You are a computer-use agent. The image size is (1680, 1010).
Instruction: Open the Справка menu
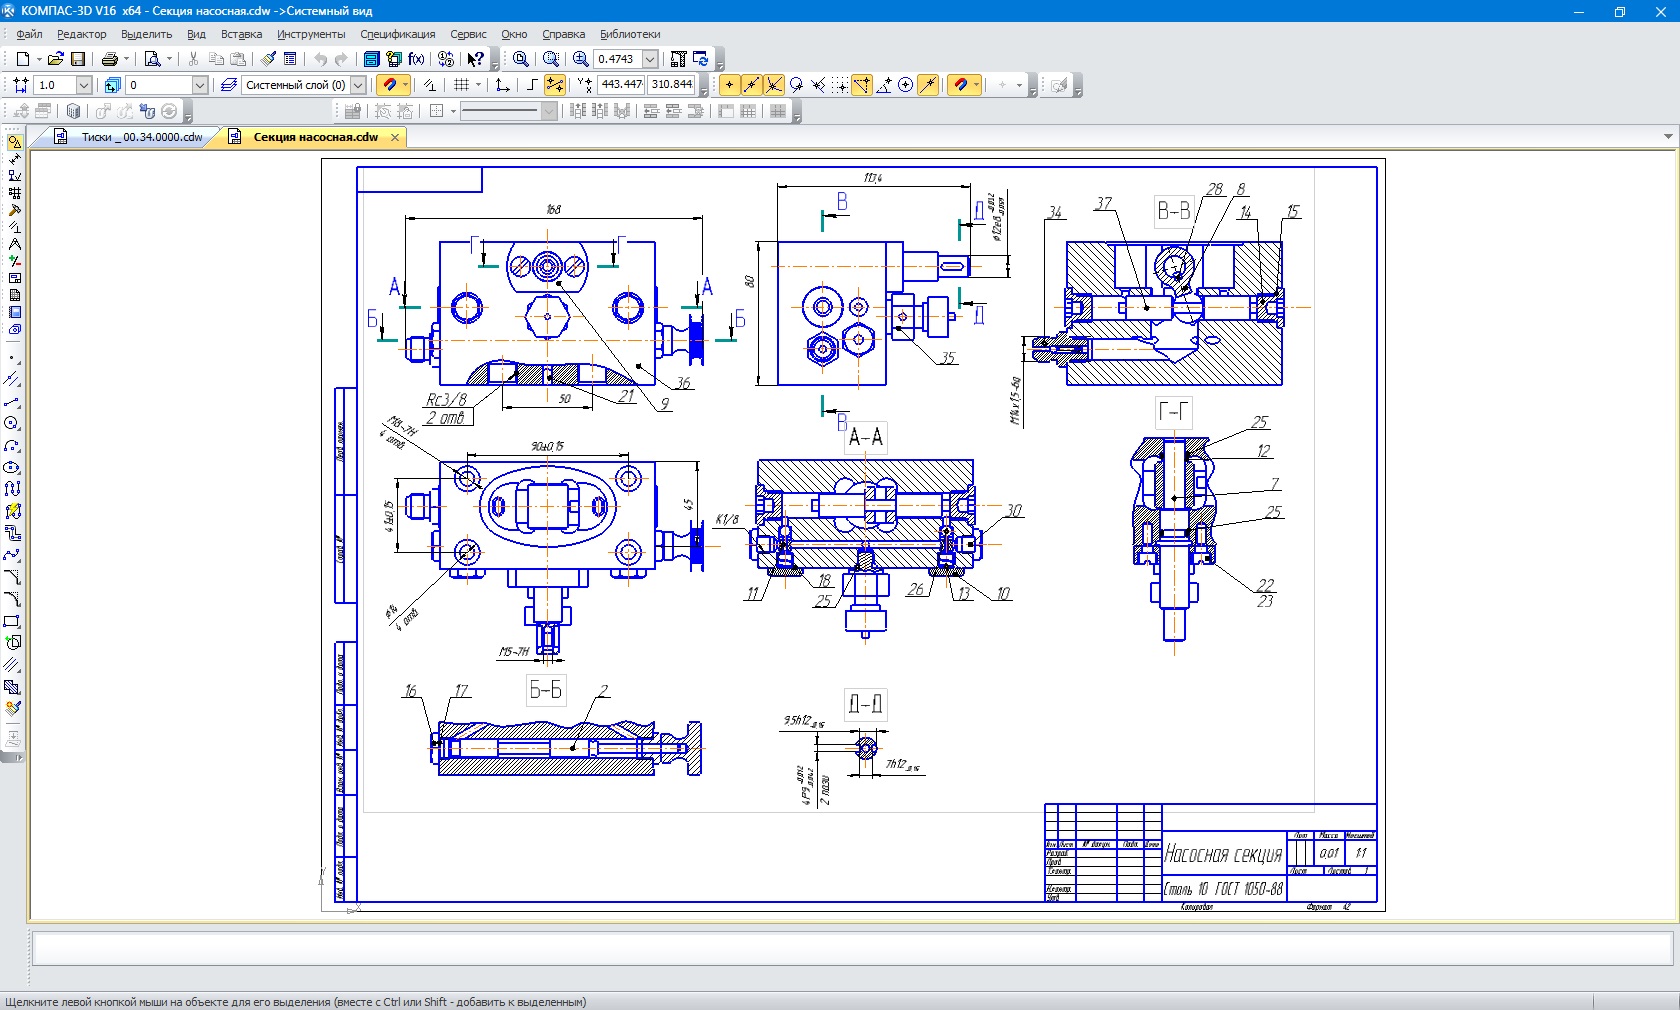pyautogui.click(x=563, y=34)
